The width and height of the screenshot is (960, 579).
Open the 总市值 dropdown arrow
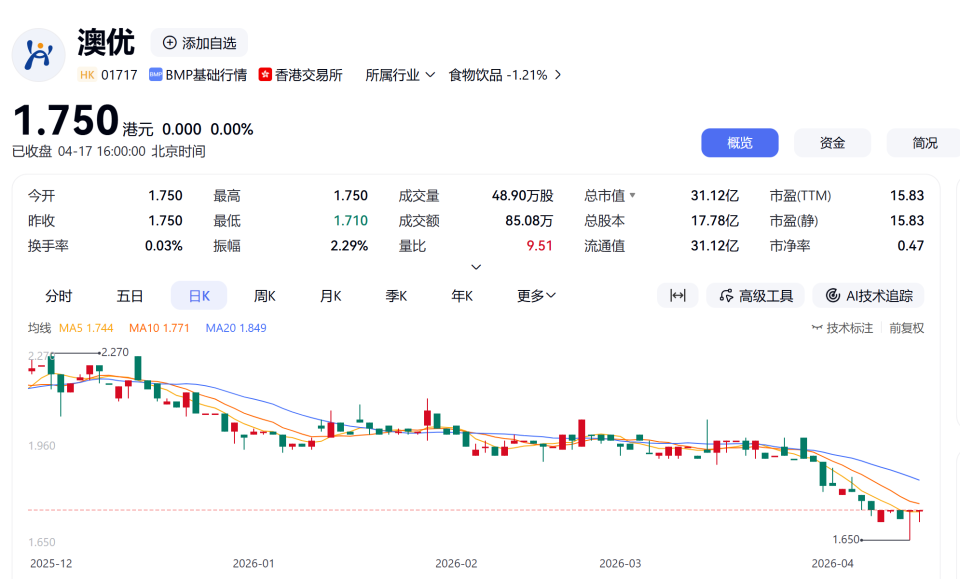(632, 196)
